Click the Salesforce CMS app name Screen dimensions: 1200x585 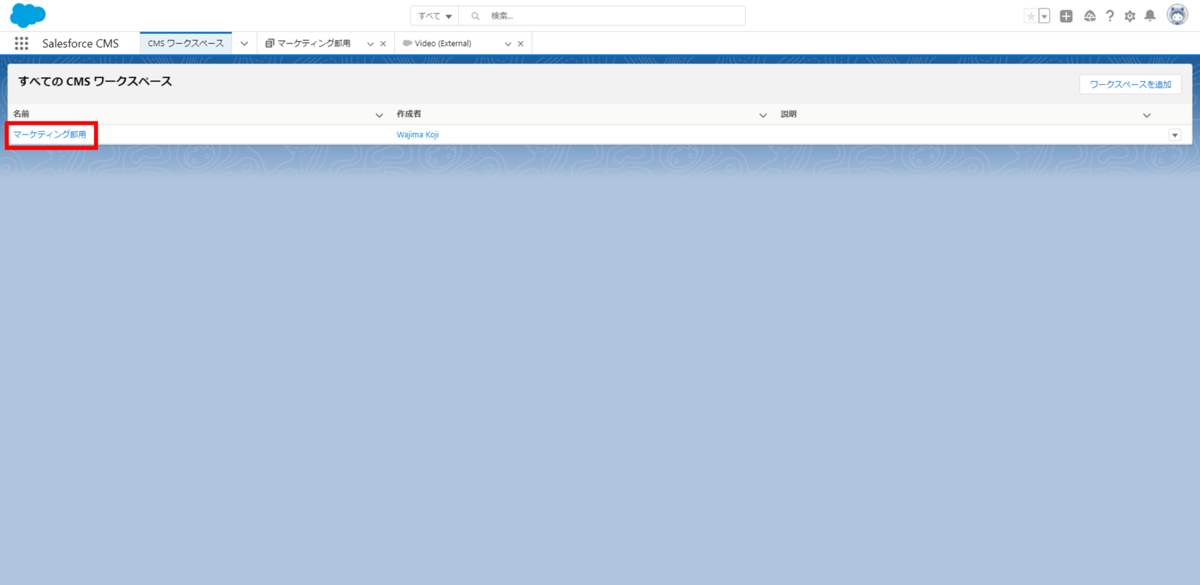coord(80,44)
